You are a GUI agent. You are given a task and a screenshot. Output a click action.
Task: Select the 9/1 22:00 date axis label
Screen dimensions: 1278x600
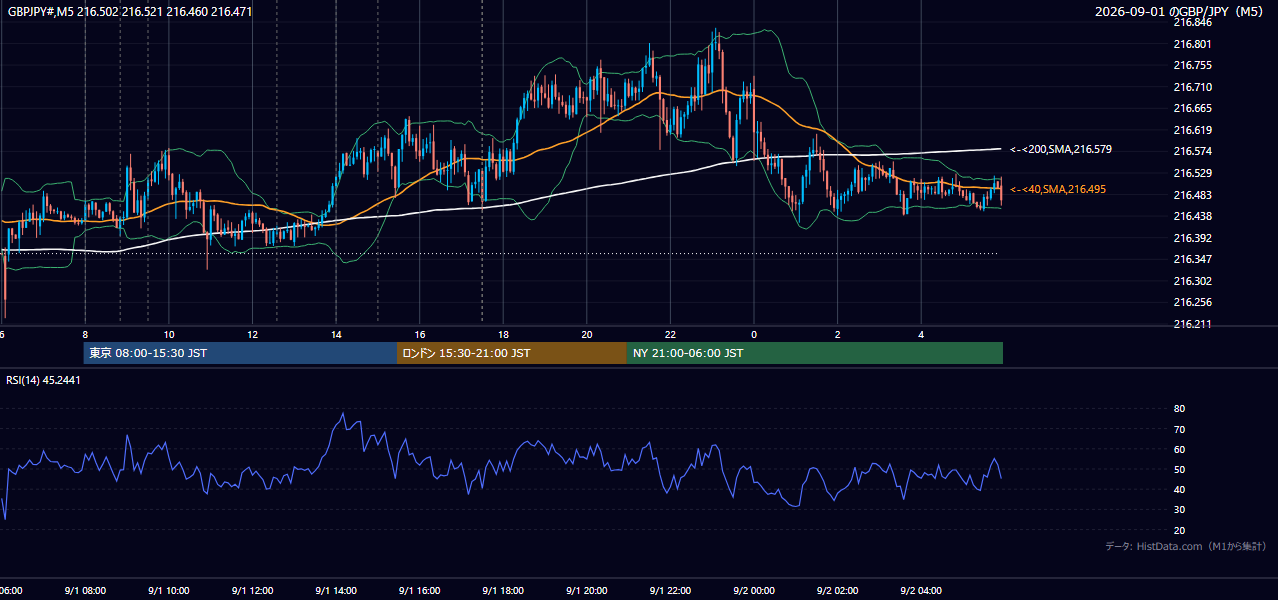pyautogui.click(x=671, y=591)
